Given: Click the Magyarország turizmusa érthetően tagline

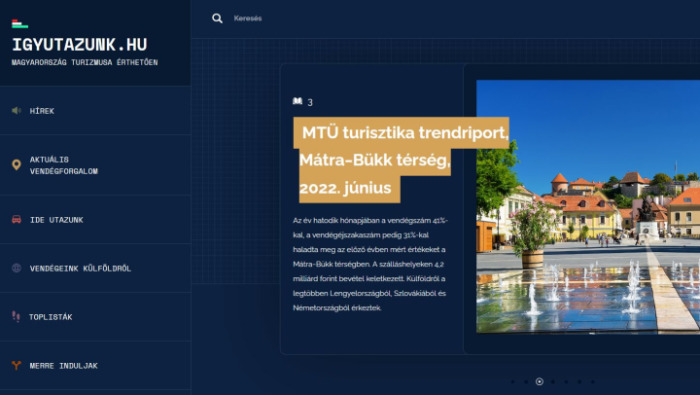Looking at the screenshot, I should [x=85, y=62].
